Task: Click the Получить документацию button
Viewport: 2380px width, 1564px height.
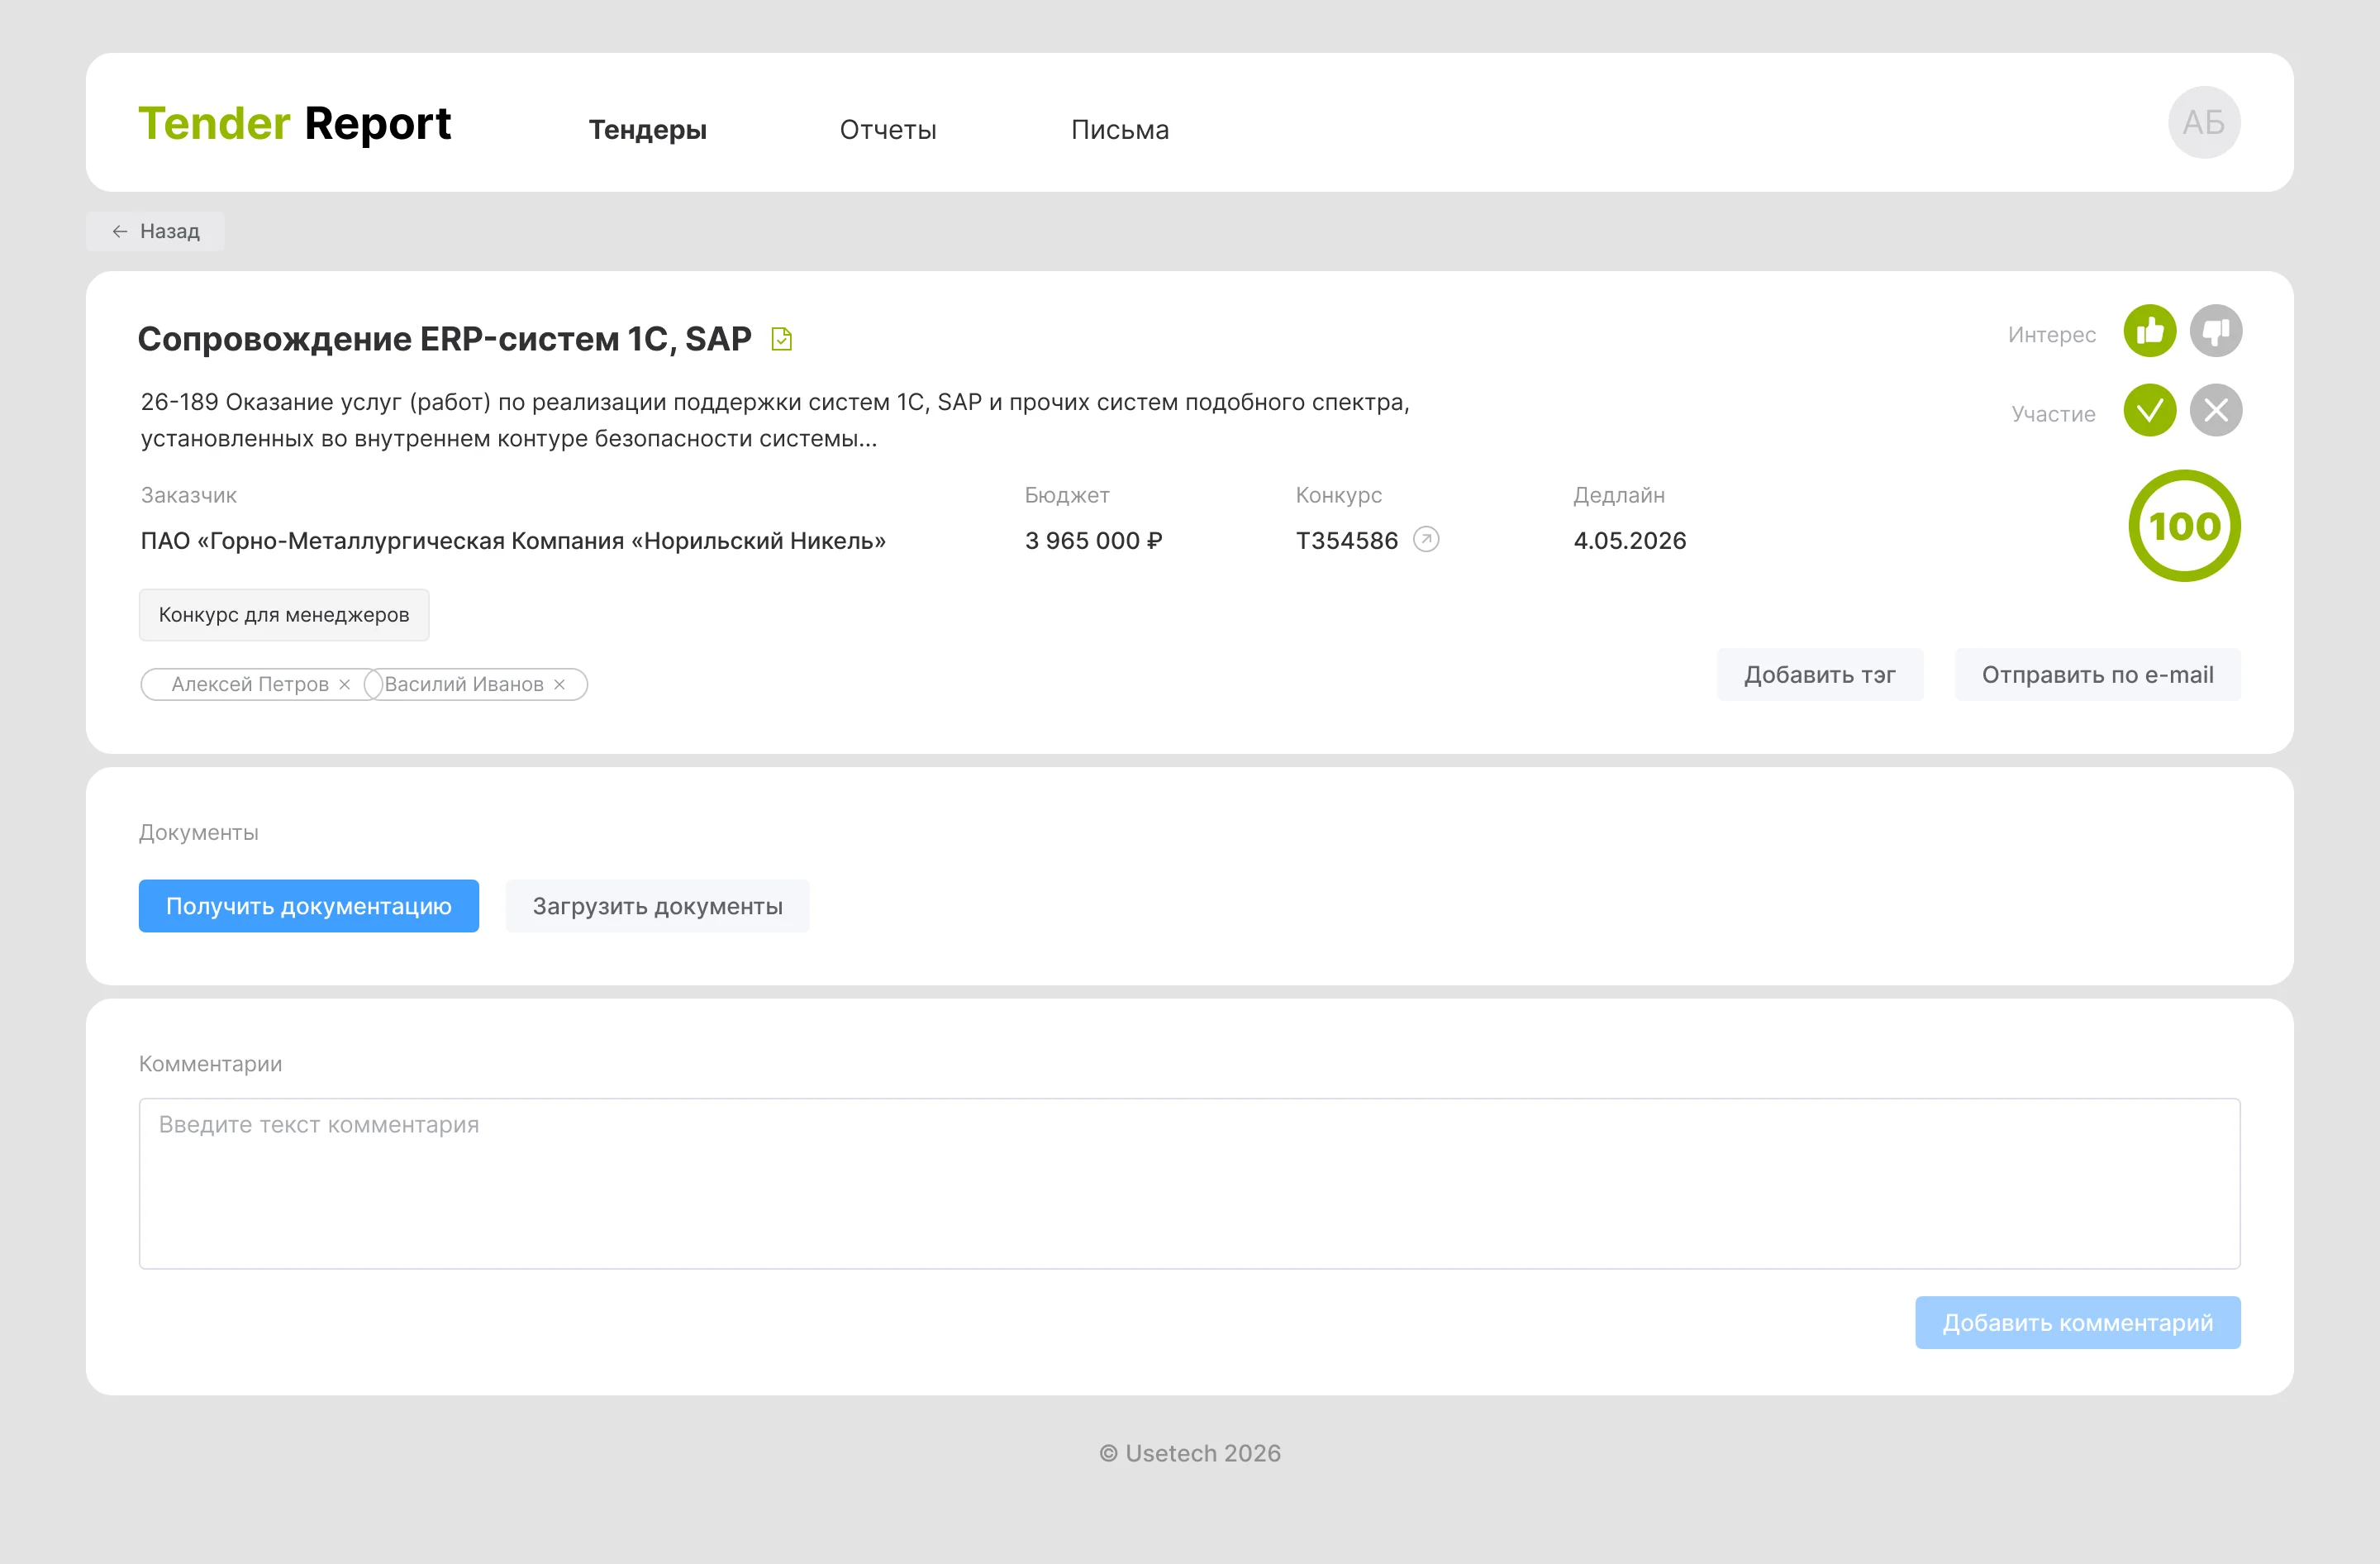Action: tap(309, 906)
